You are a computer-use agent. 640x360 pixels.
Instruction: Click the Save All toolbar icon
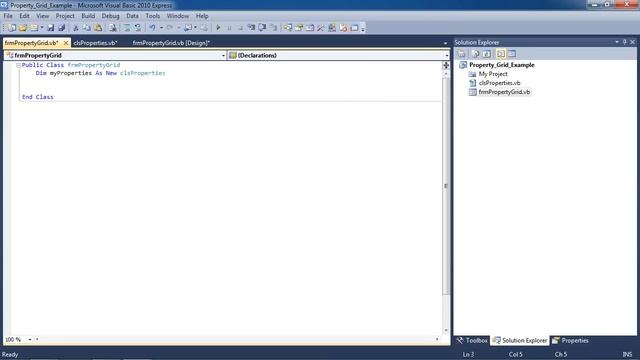click(61, 28)
